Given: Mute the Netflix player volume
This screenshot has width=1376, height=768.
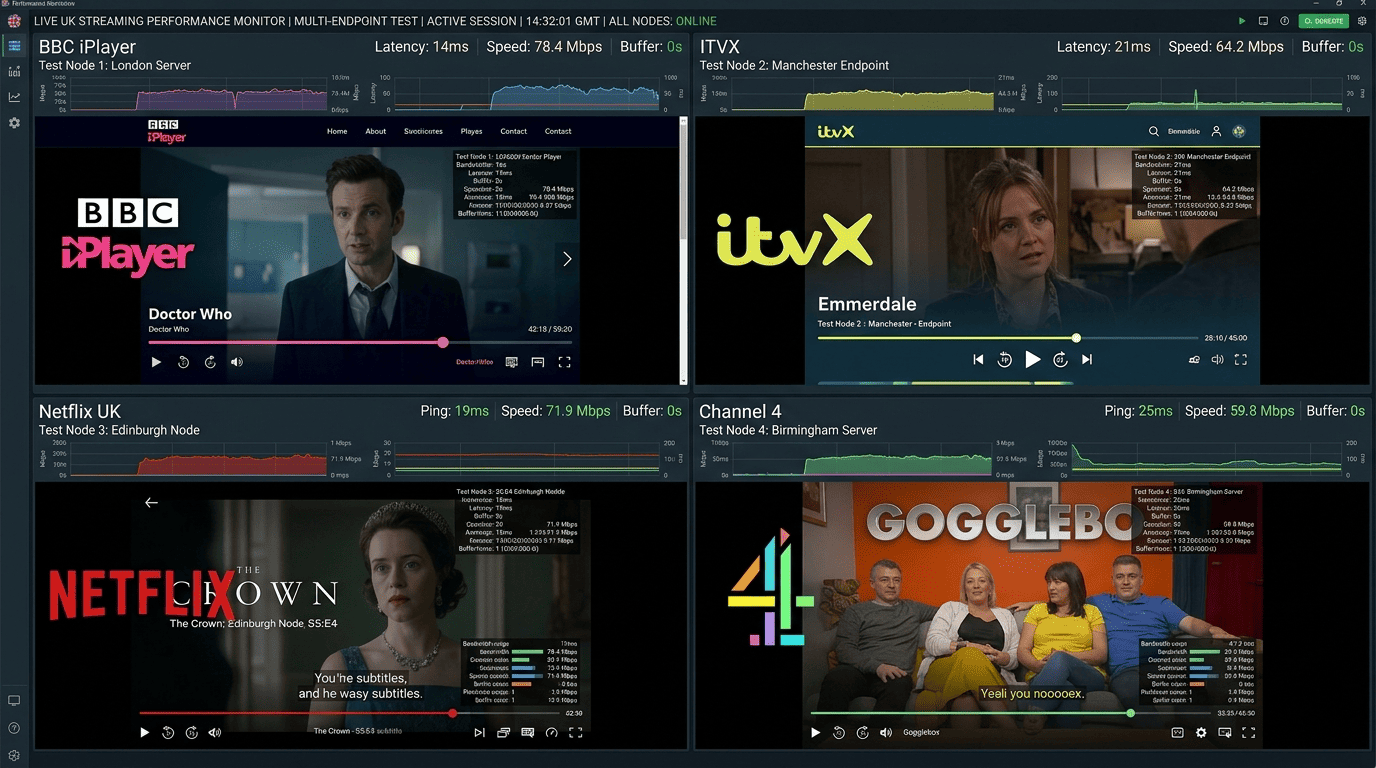Looking at the screenshot, I should (x=214, y=733).
